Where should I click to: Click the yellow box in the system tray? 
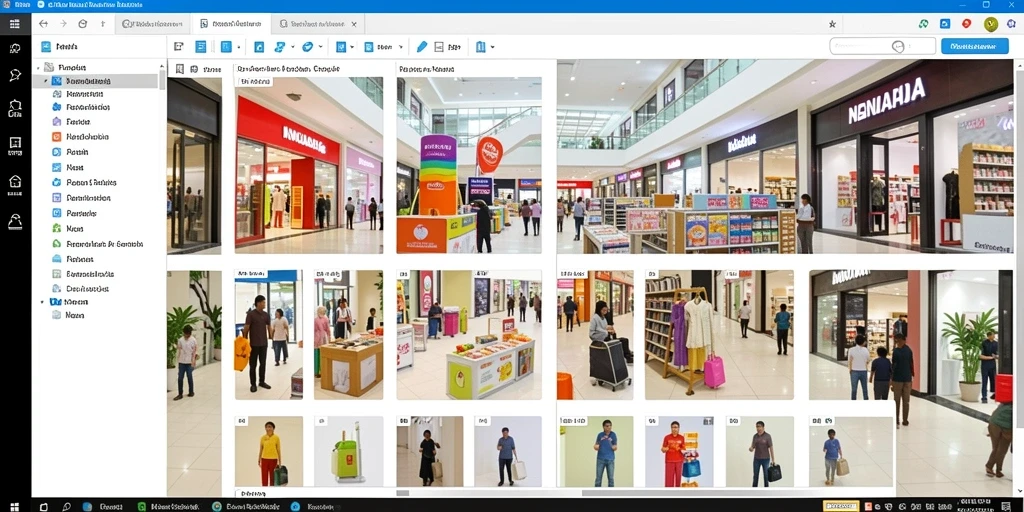pos(840,506)
